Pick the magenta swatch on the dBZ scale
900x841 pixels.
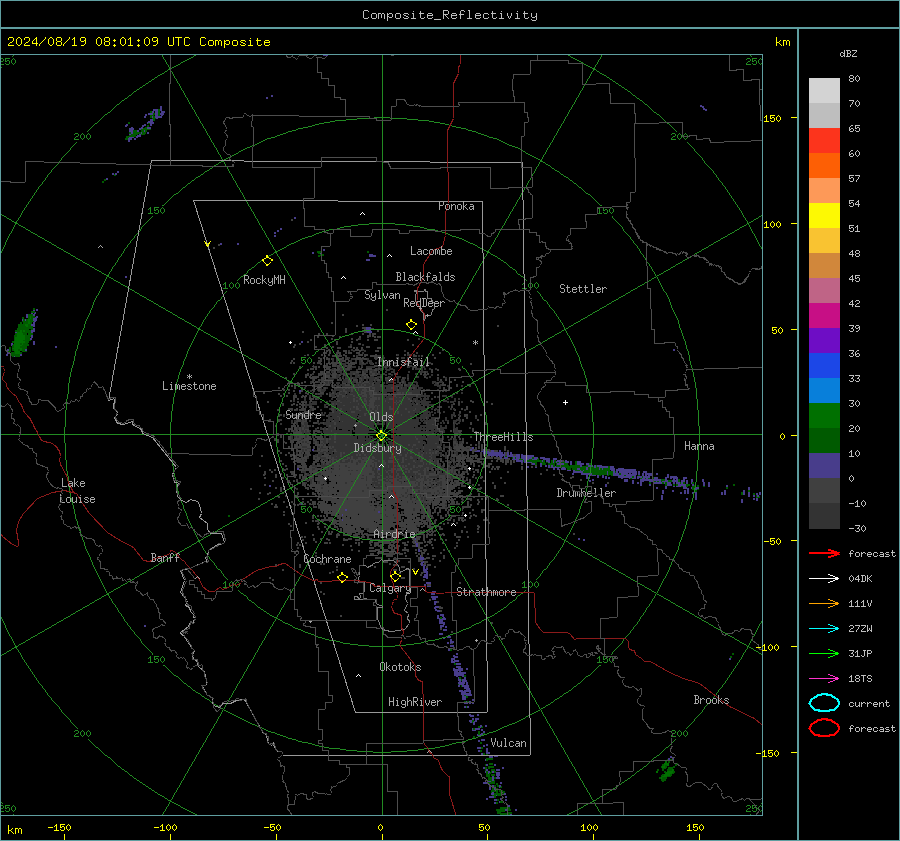click(x=824, y=316)
